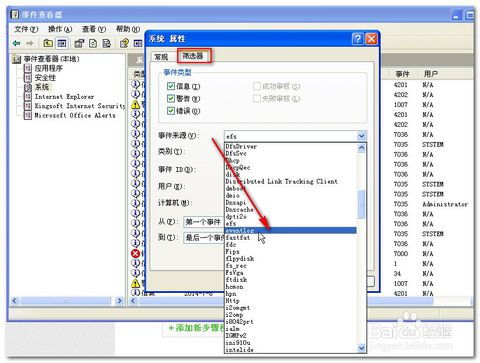
Task: Open the 查看(V) menu
Action: coord(94,29)
